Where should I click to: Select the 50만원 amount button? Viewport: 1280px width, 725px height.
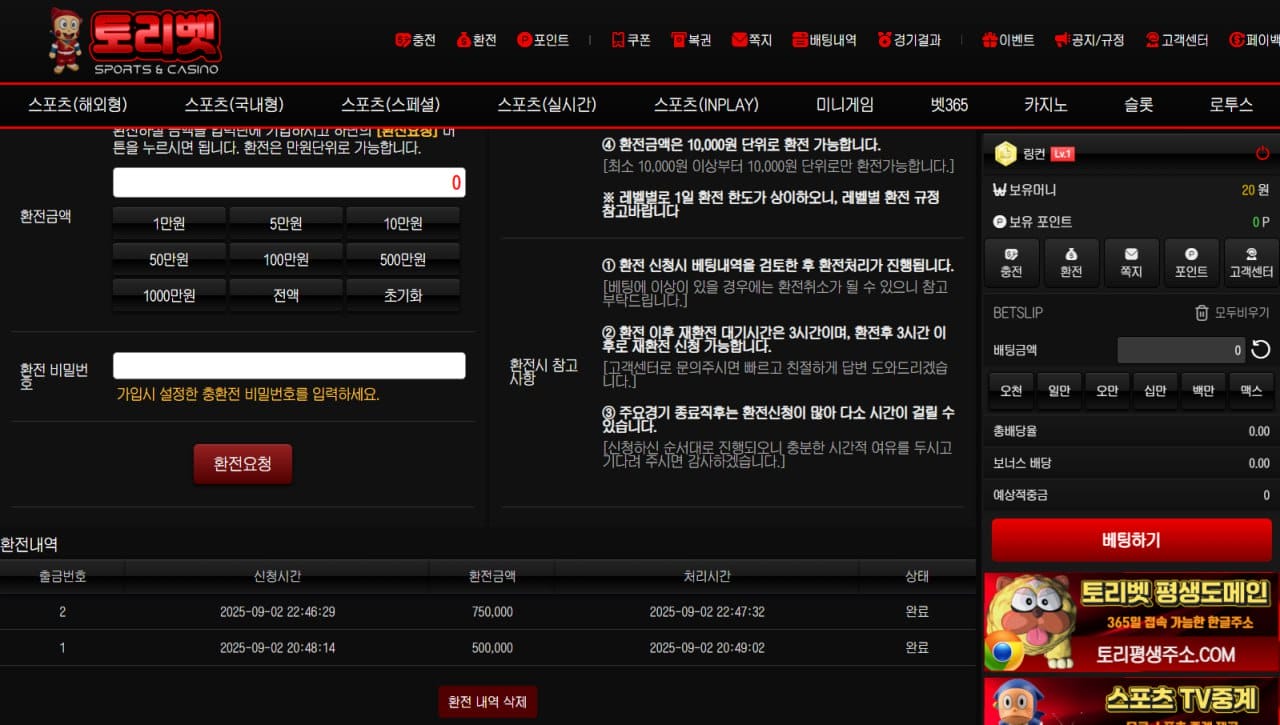point(169,260)
